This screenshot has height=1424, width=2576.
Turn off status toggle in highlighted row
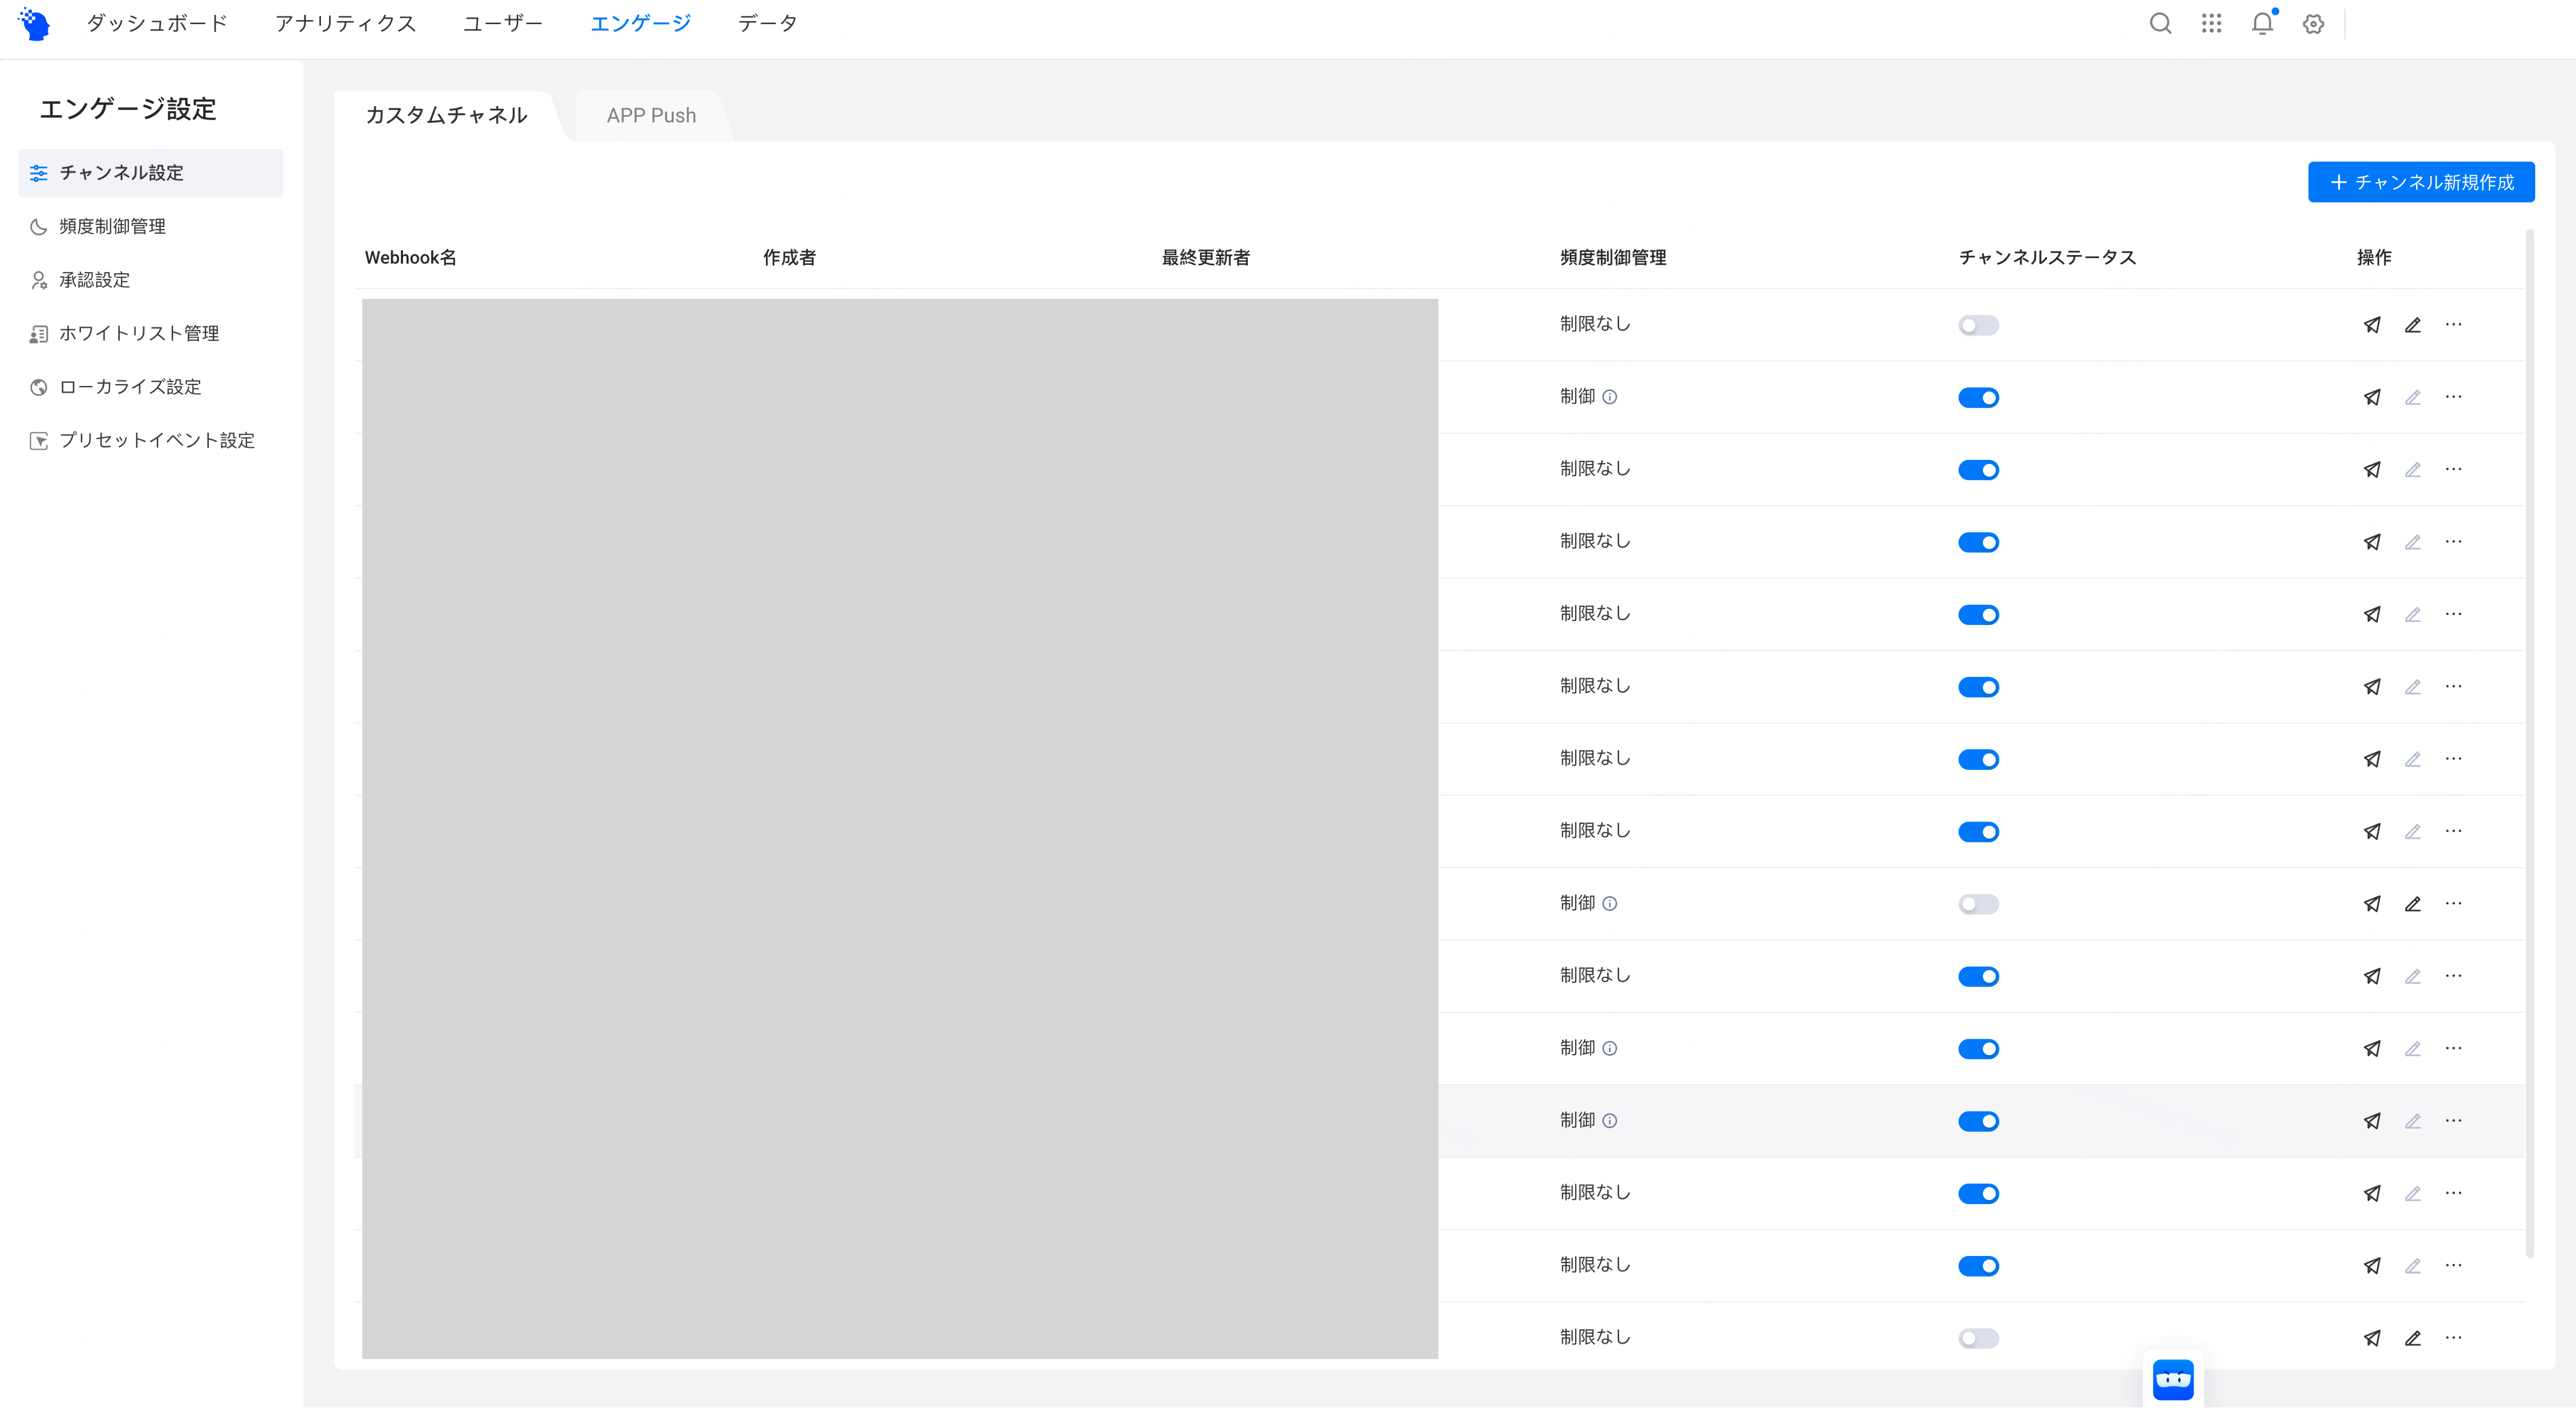click(x=1978, y=1121)
